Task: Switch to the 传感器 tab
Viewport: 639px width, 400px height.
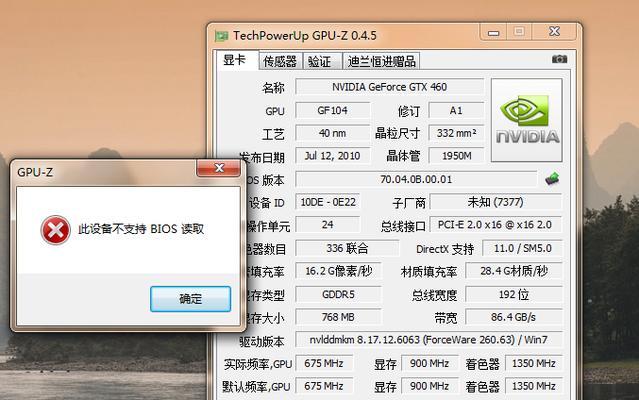Action: [280, 62]
